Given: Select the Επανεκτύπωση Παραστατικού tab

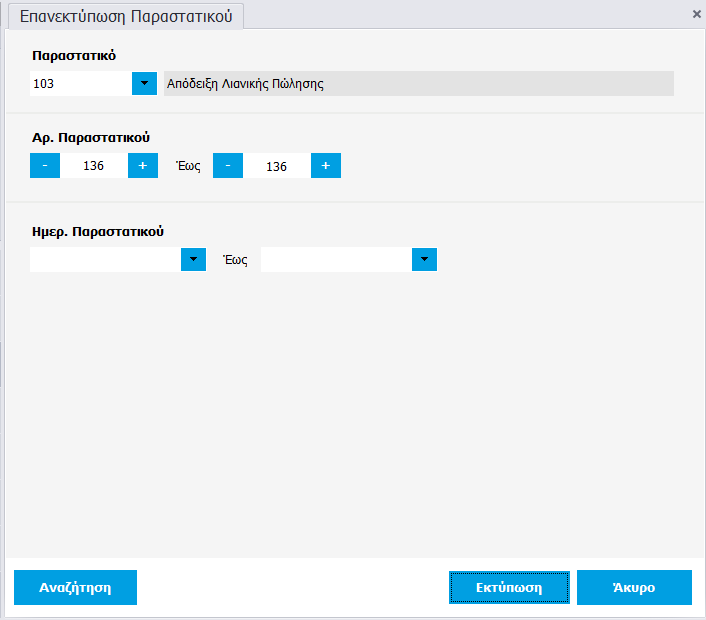Looking at the screenshot, I should [126, 16].
